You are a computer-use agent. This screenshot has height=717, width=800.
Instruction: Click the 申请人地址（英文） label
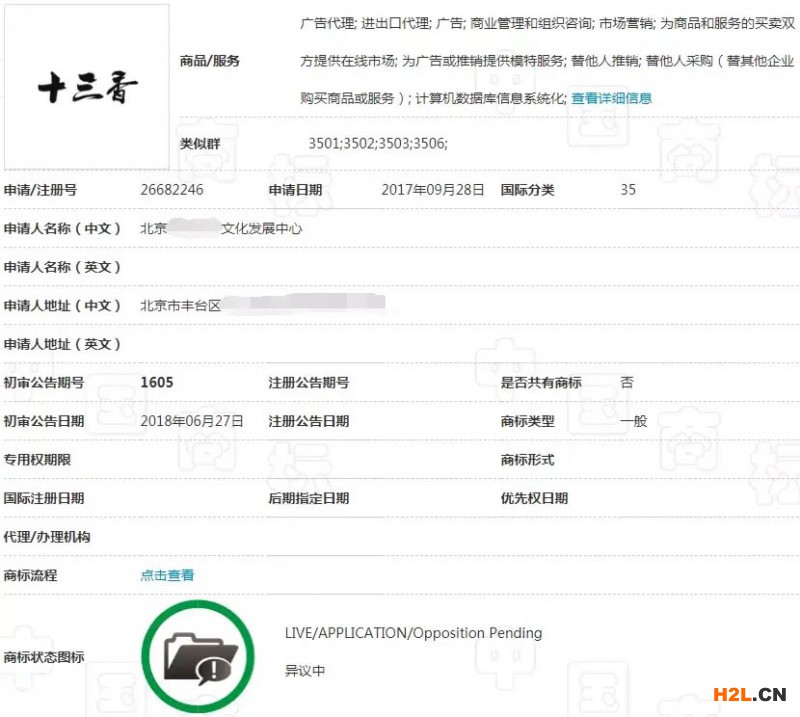click(x=62, y=344)
